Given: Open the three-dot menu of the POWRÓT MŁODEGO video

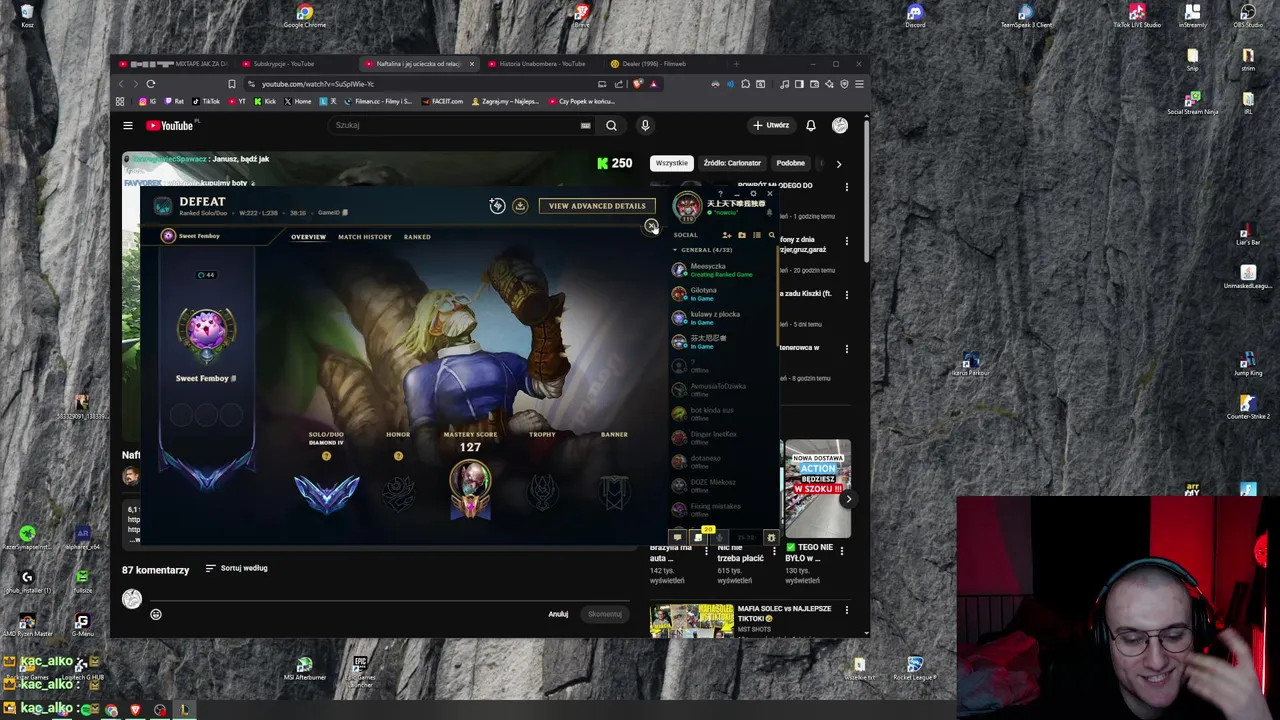Looking at the screenshot, I should (x=847, y=187).
